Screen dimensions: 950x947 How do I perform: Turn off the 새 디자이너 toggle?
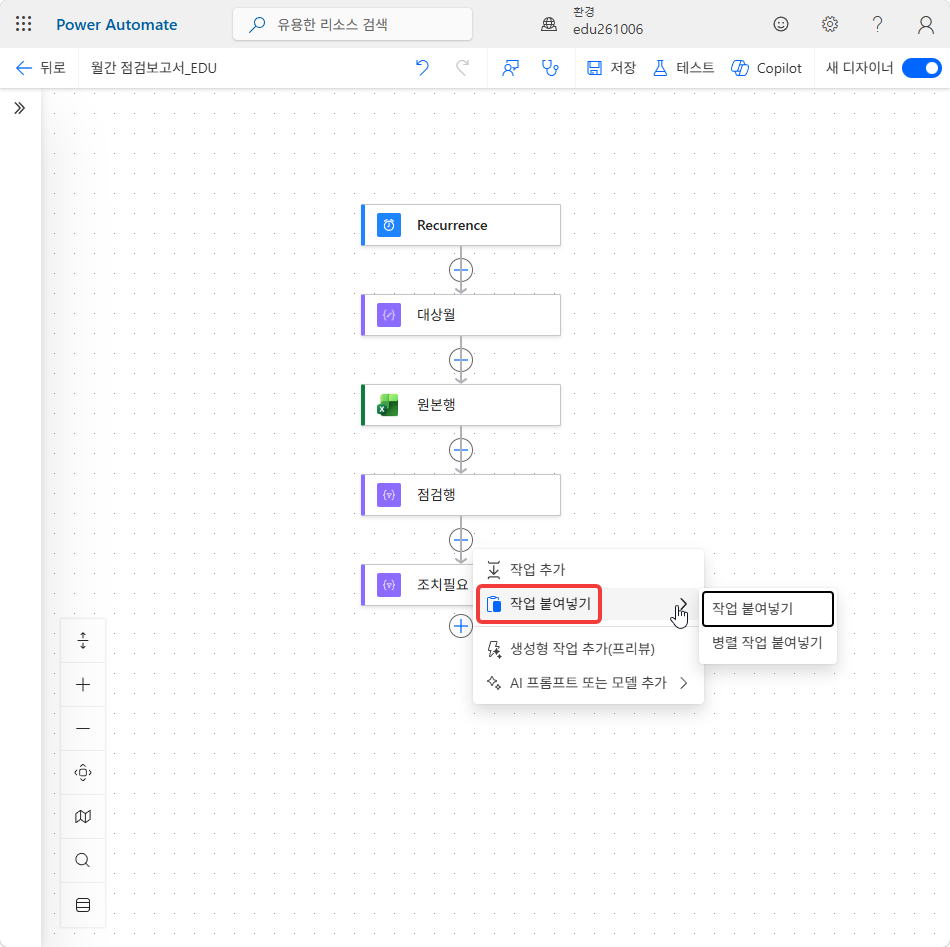(x=922, y=68)
